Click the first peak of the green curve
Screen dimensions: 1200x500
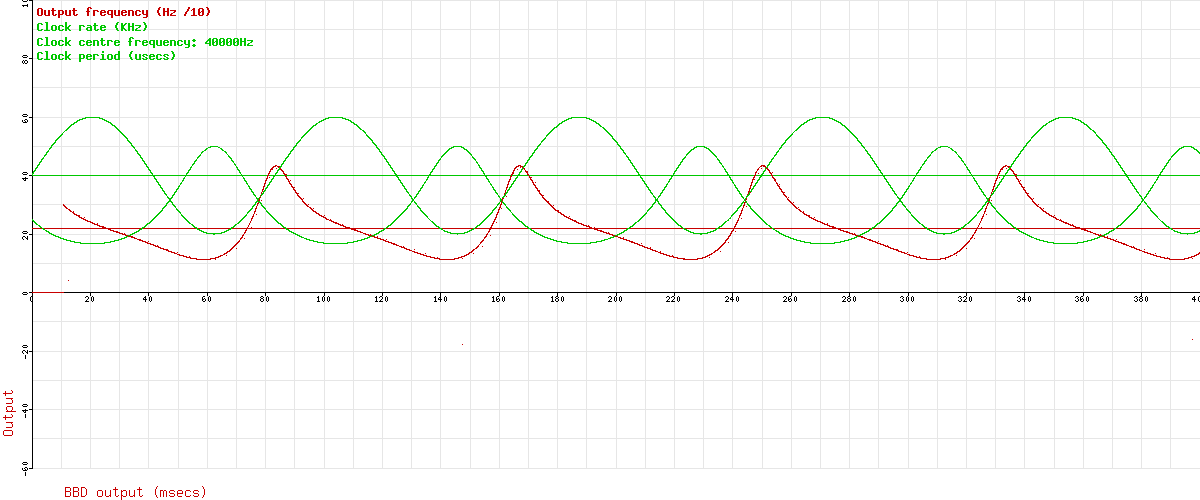coord(92,117)
